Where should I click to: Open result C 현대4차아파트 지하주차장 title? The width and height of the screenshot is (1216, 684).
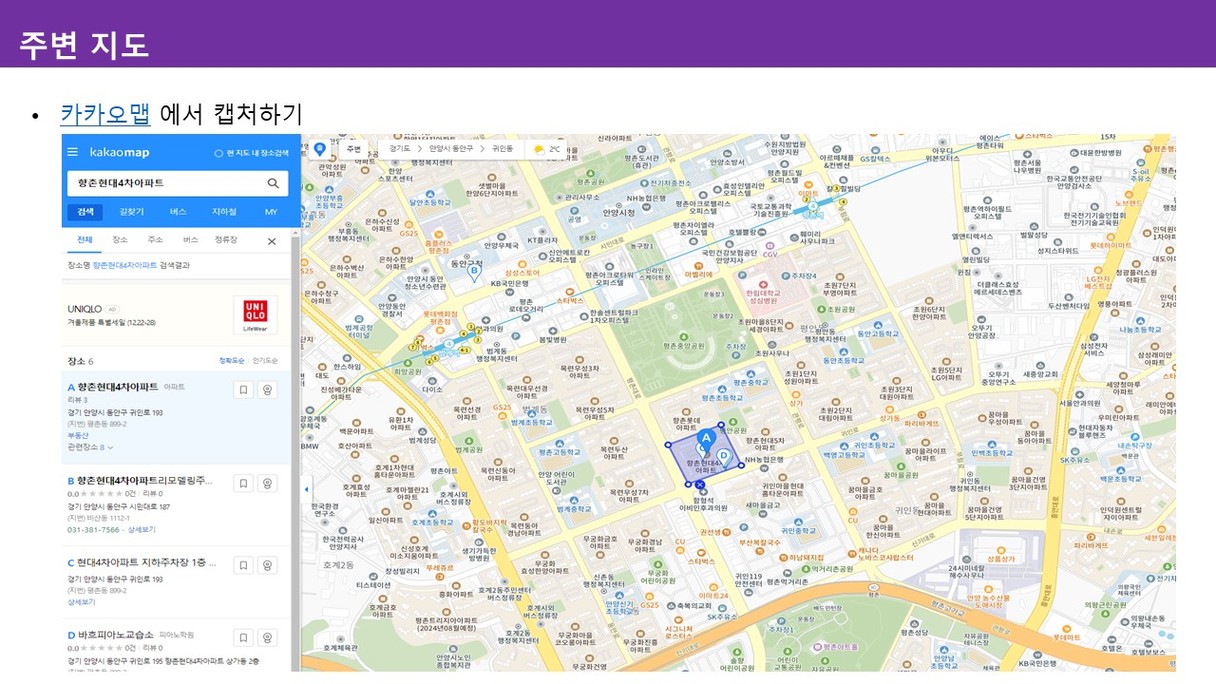point(147,563)
